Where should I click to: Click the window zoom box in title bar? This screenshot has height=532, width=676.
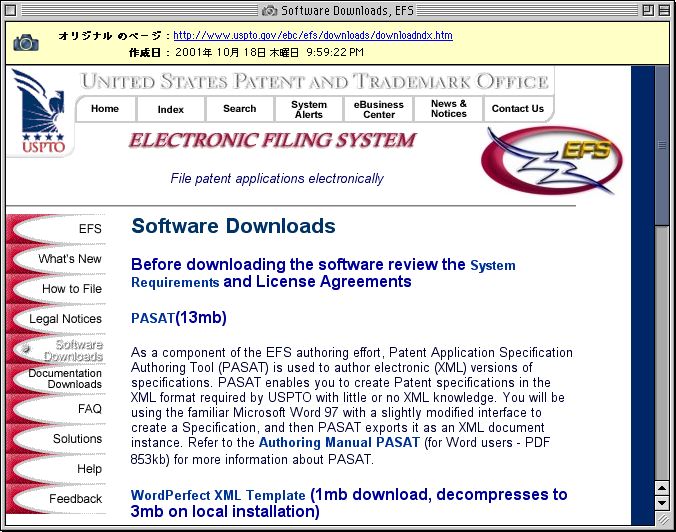pyautogui.click(x=642, y=9)
